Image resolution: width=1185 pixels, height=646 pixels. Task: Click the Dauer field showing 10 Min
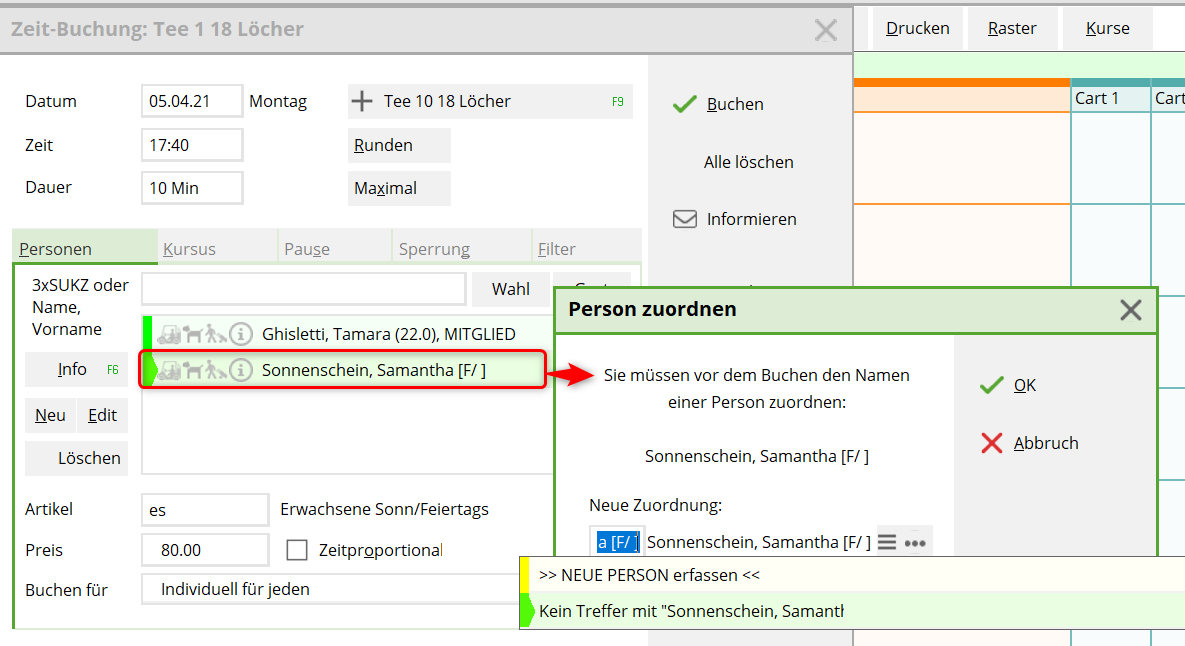click(192, 188)
